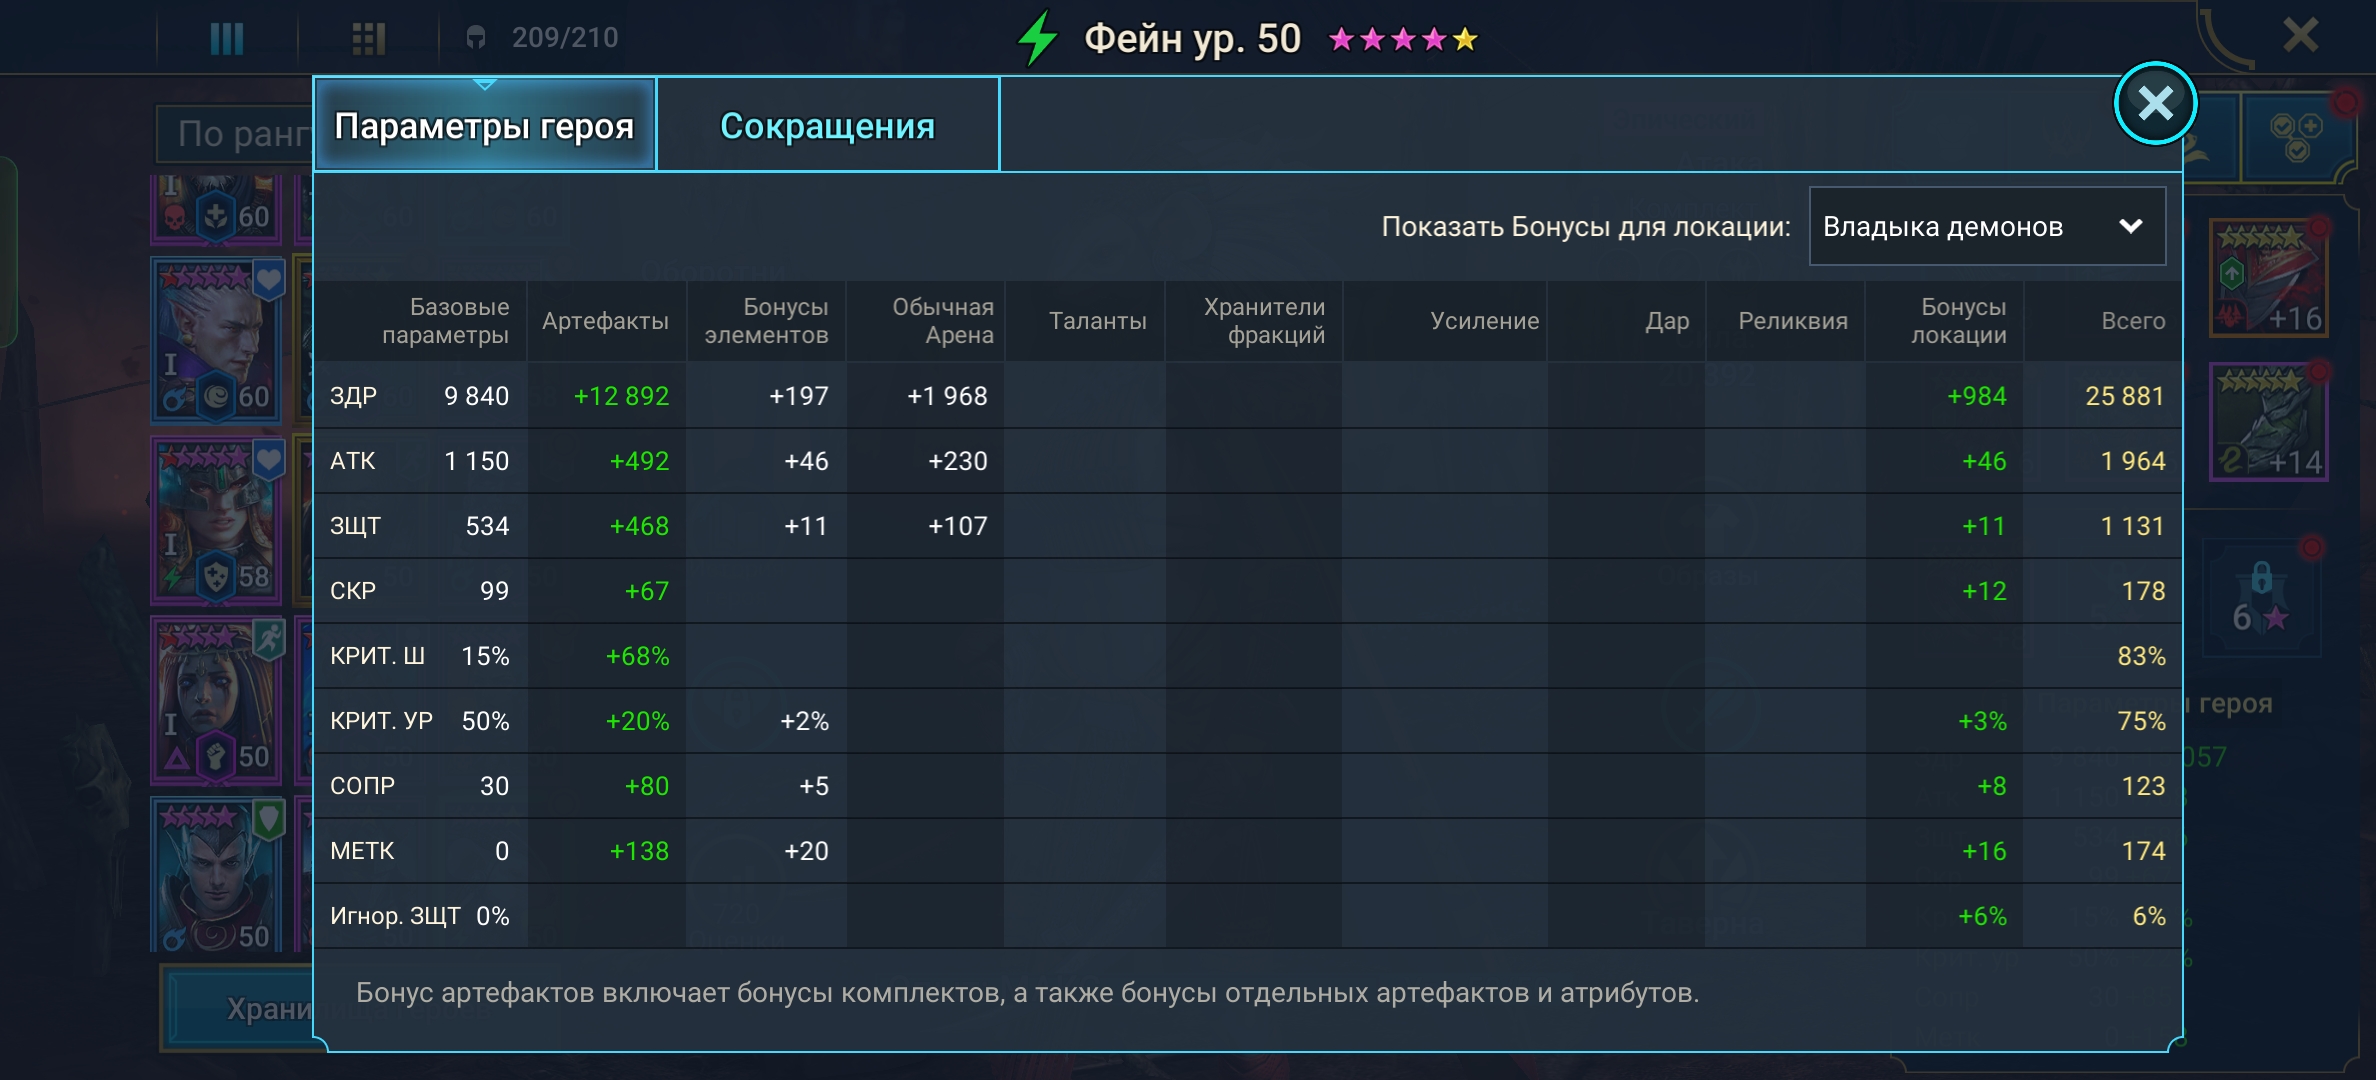Open the +16 equipped artifact slot
Screen dimensions: 2376x1080
coord(2268,278)
